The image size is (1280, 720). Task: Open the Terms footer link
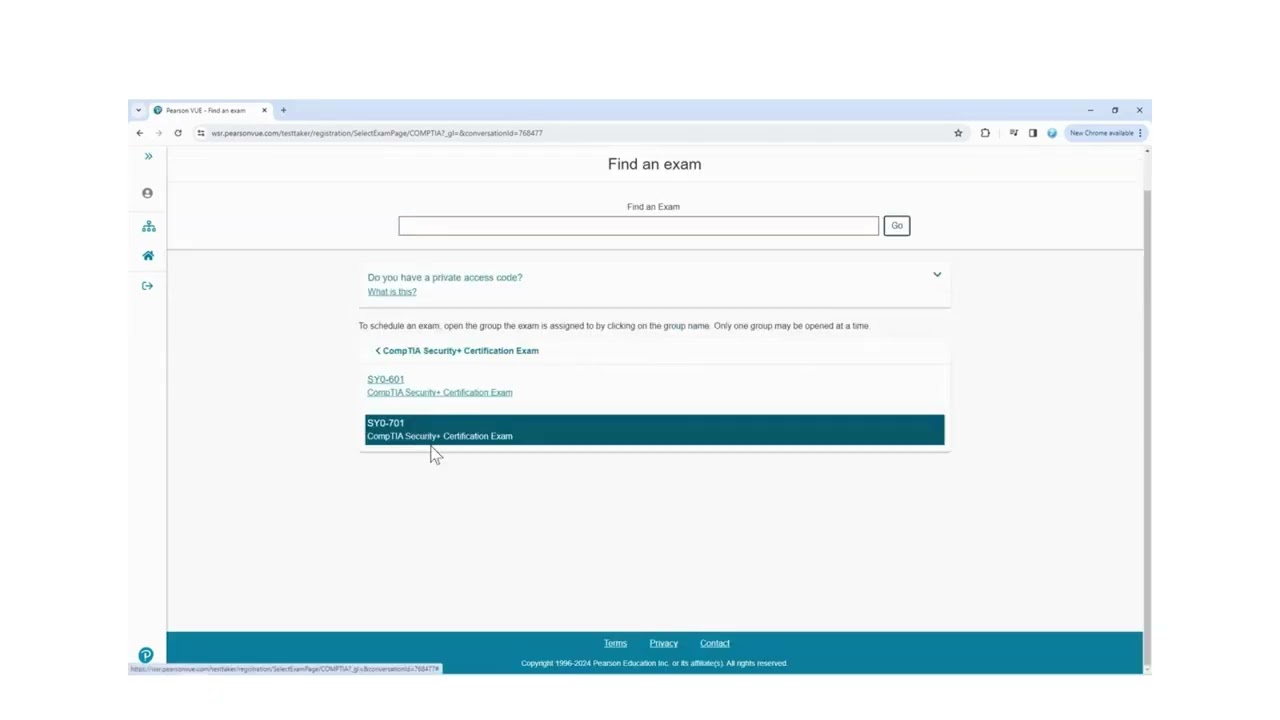tap(615, 643)
